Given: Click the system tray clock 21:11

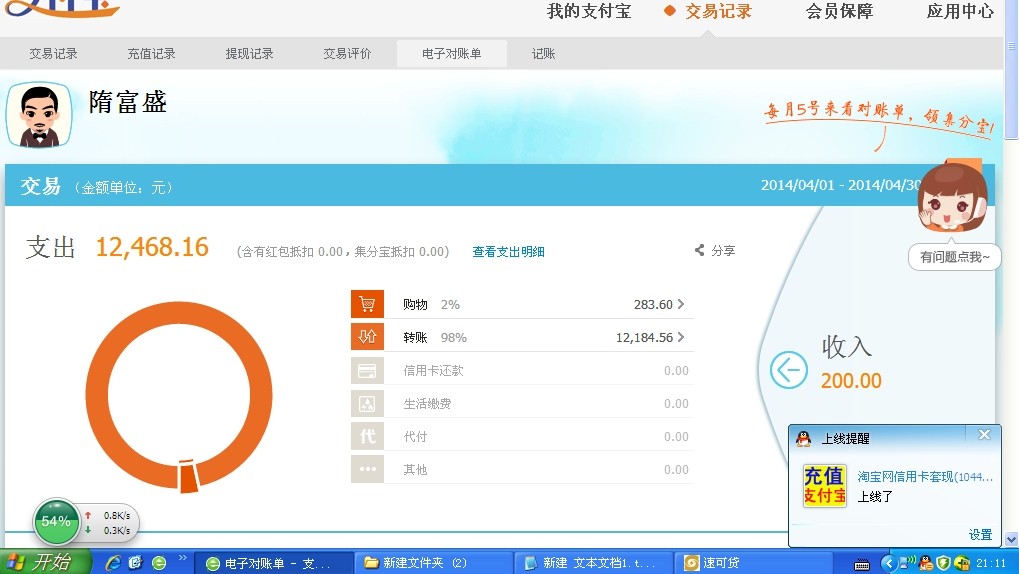Looking at the screenshot, I should coord(990,564).
